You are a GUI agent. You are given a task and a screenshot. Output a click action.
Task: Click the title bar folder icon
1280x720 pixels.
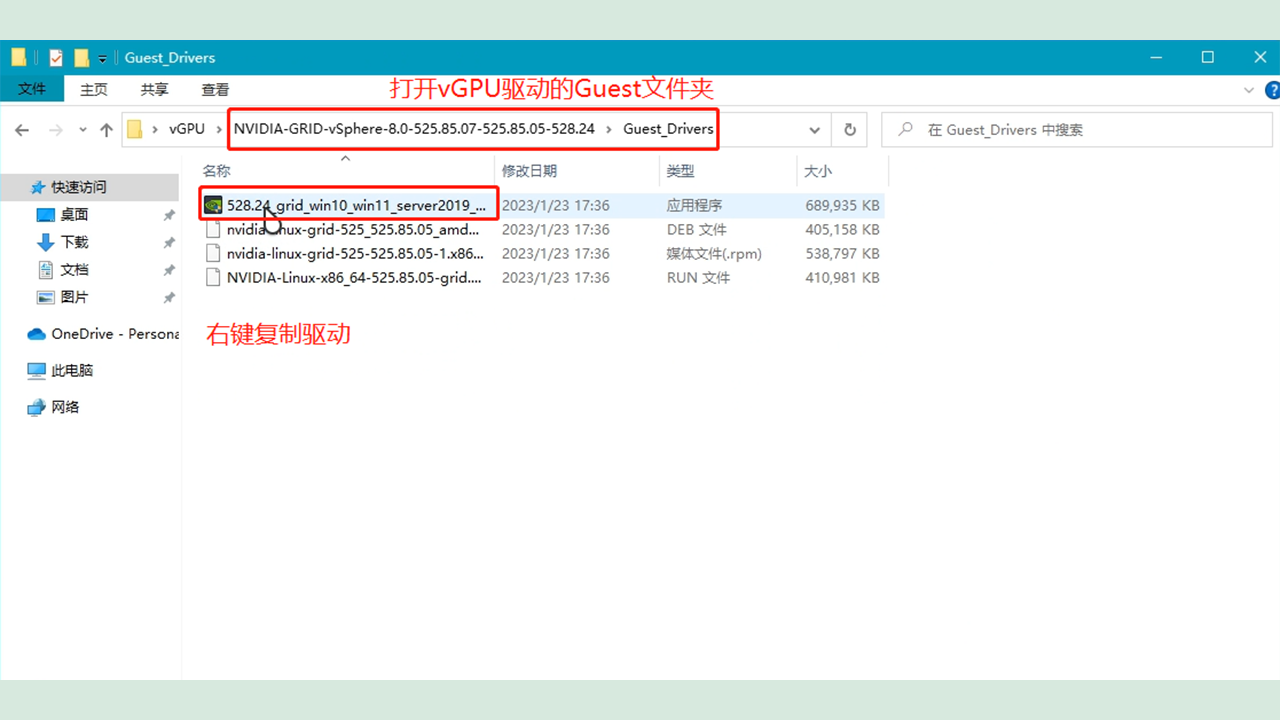click(19, 58)
